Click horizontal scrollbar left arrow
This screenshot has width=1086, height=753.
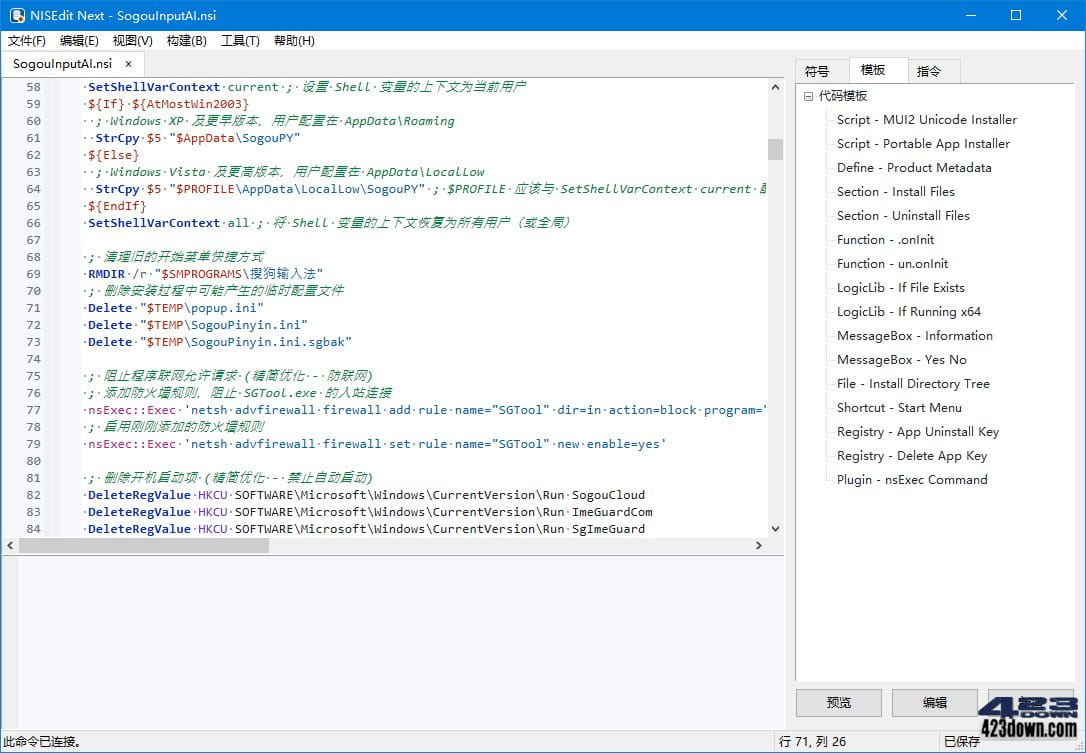(x=10, y=546)
